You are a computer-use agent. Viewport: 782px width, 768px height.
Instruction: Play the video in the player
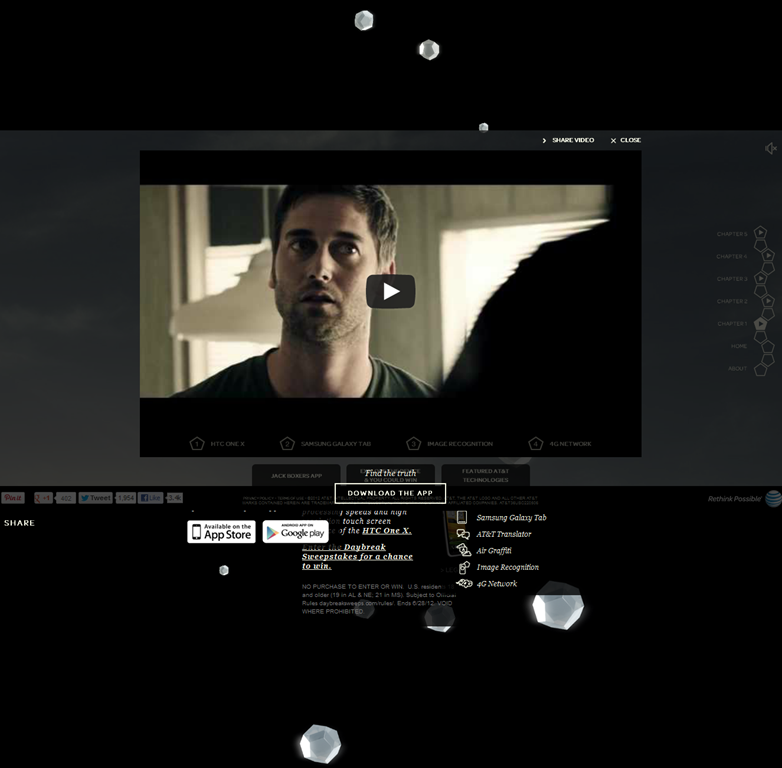391,291
